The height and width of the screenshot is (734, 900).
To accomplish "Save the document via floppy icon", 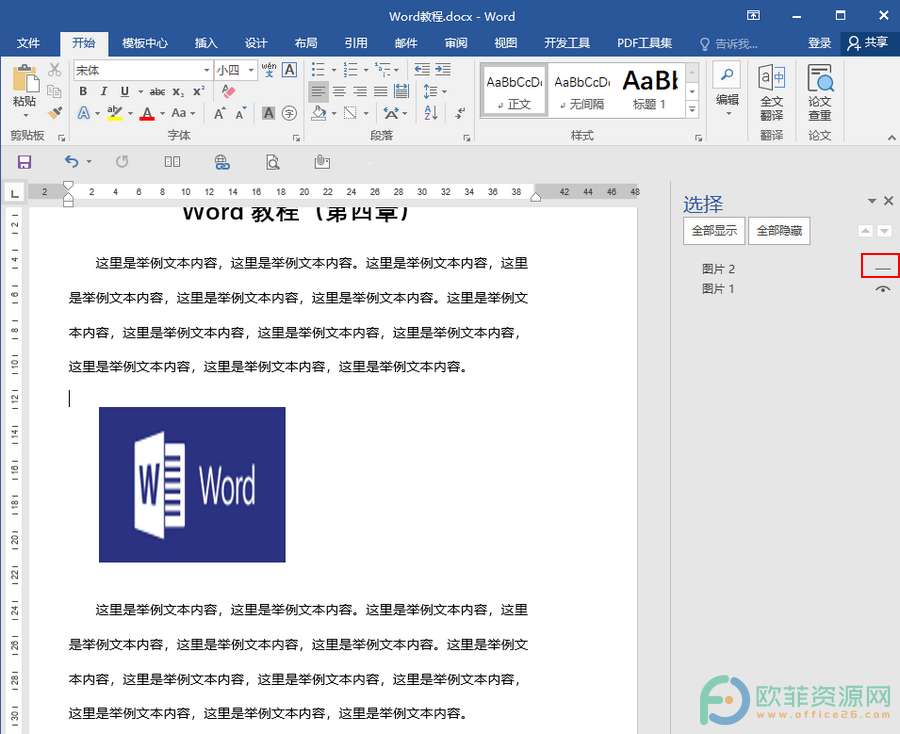I will tap(24, 162).
